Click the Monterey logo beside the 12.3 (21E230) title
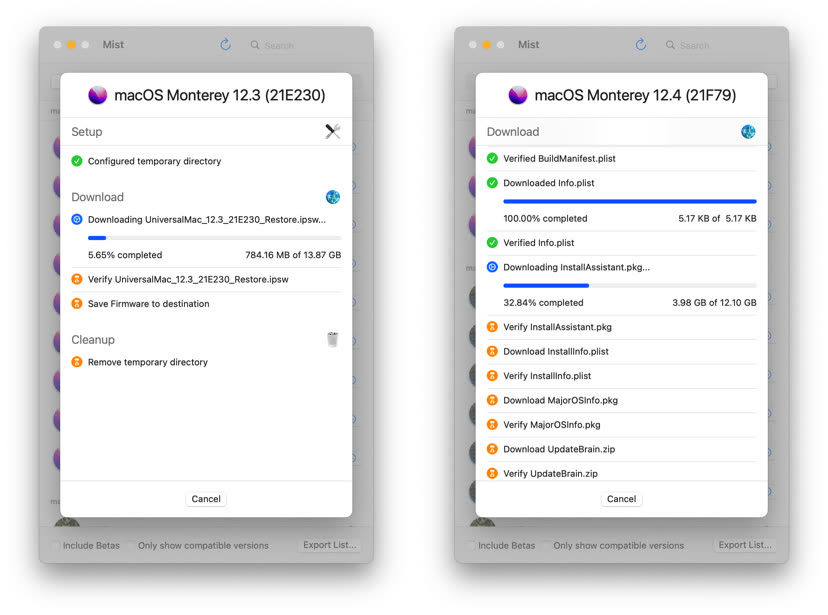Viewport: 828px width, 615px height. 98,95
